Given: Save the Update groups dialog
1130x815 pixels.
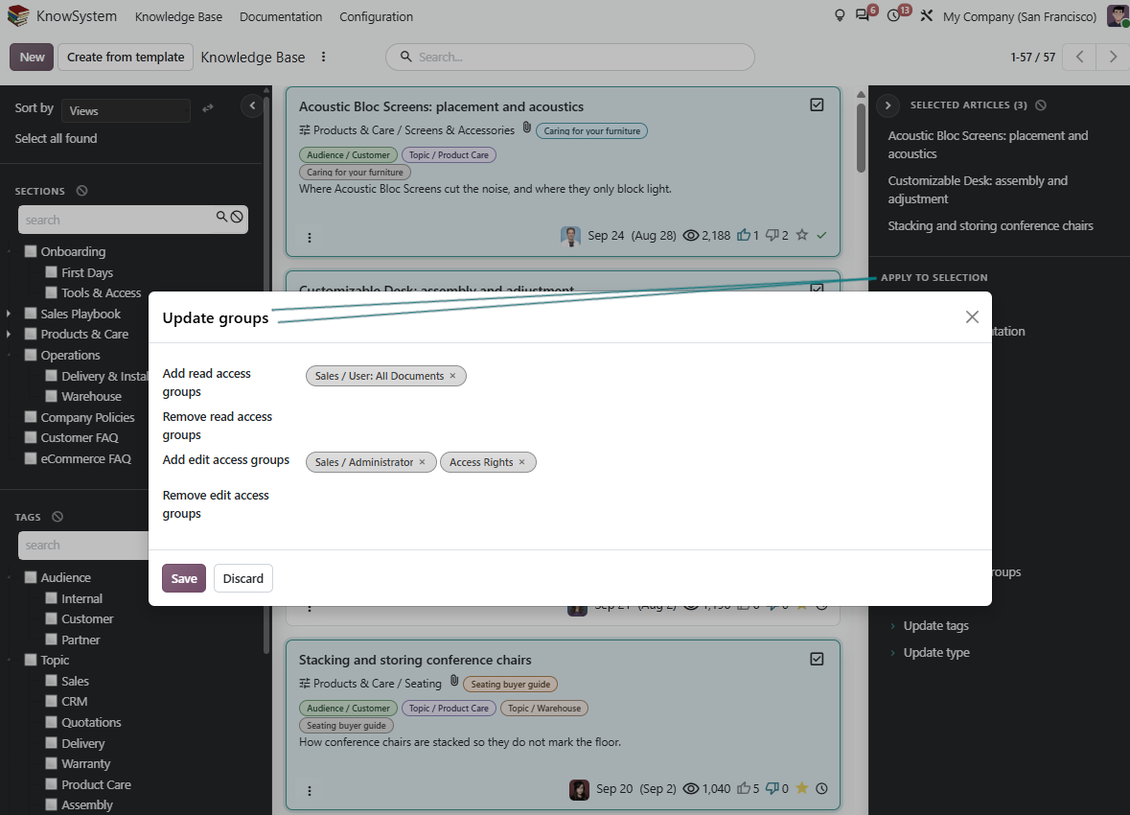Looking at the screenshot, I should pos(184,578).
